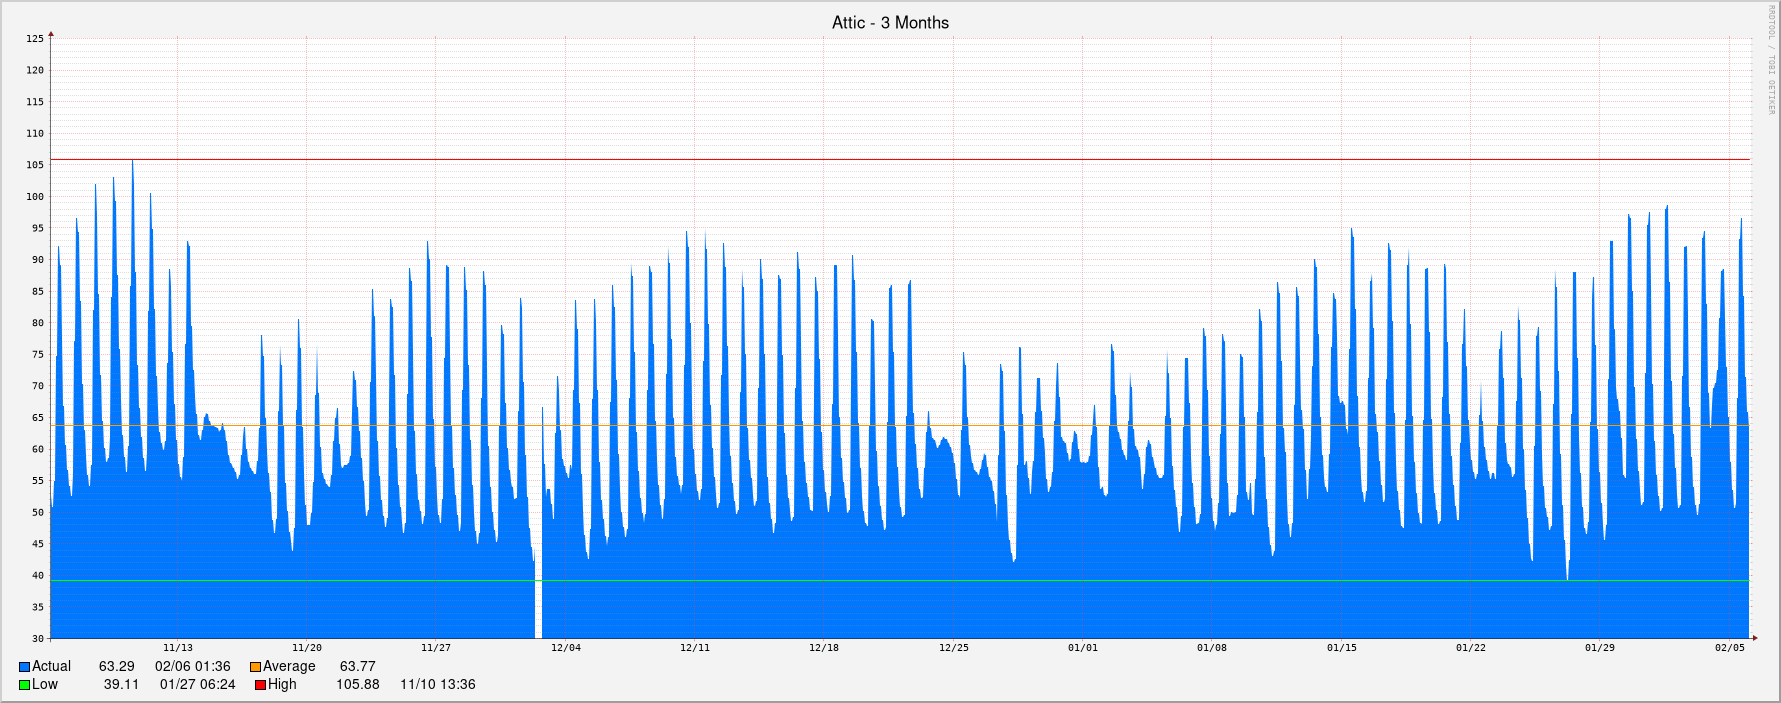Click the High value 105.88 in legend

[x=358, y=685]
